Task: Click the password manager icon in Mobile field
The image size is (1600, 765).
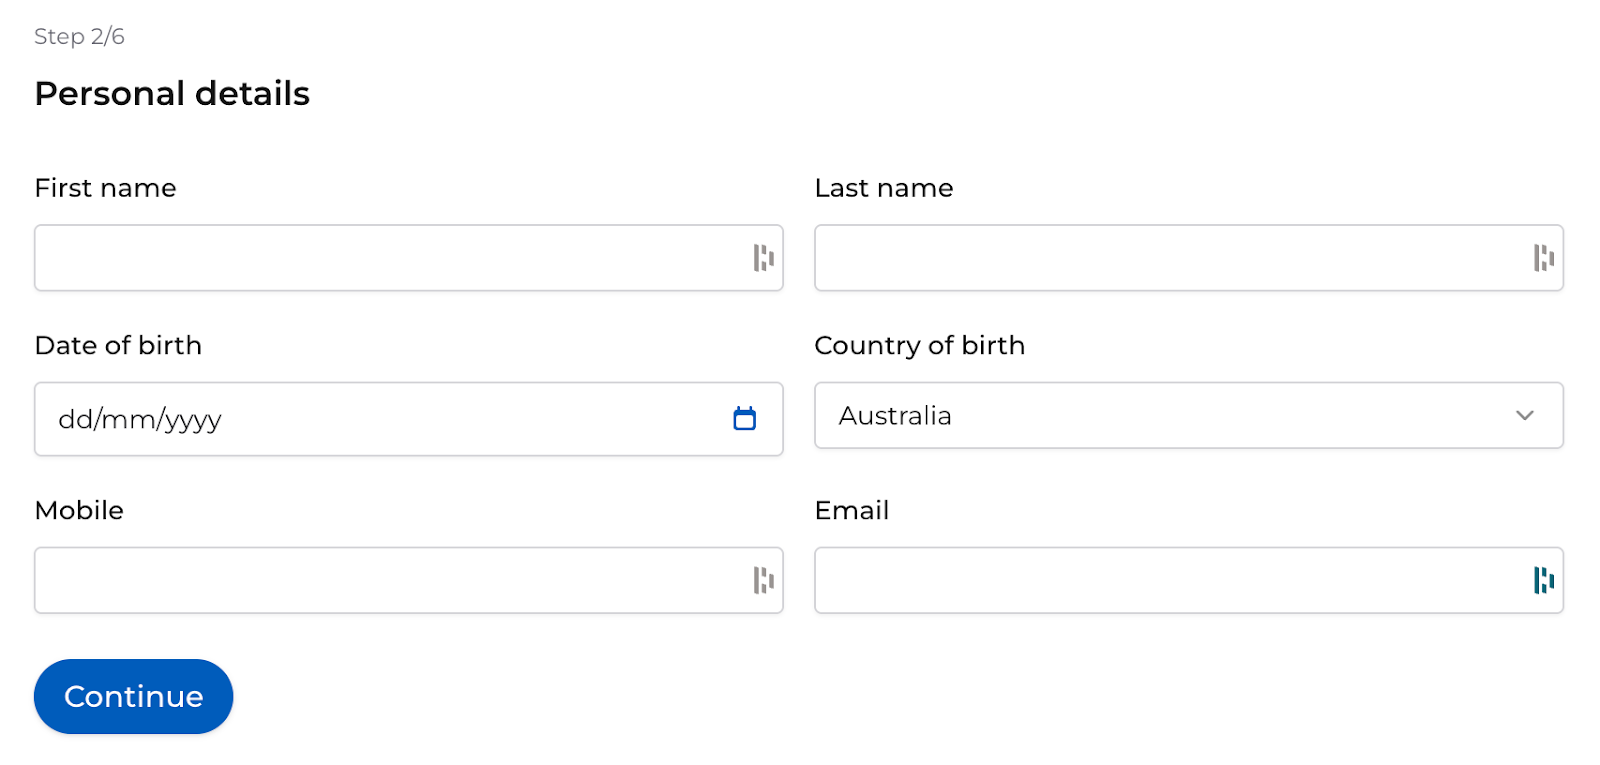Action: pos(763,580)
